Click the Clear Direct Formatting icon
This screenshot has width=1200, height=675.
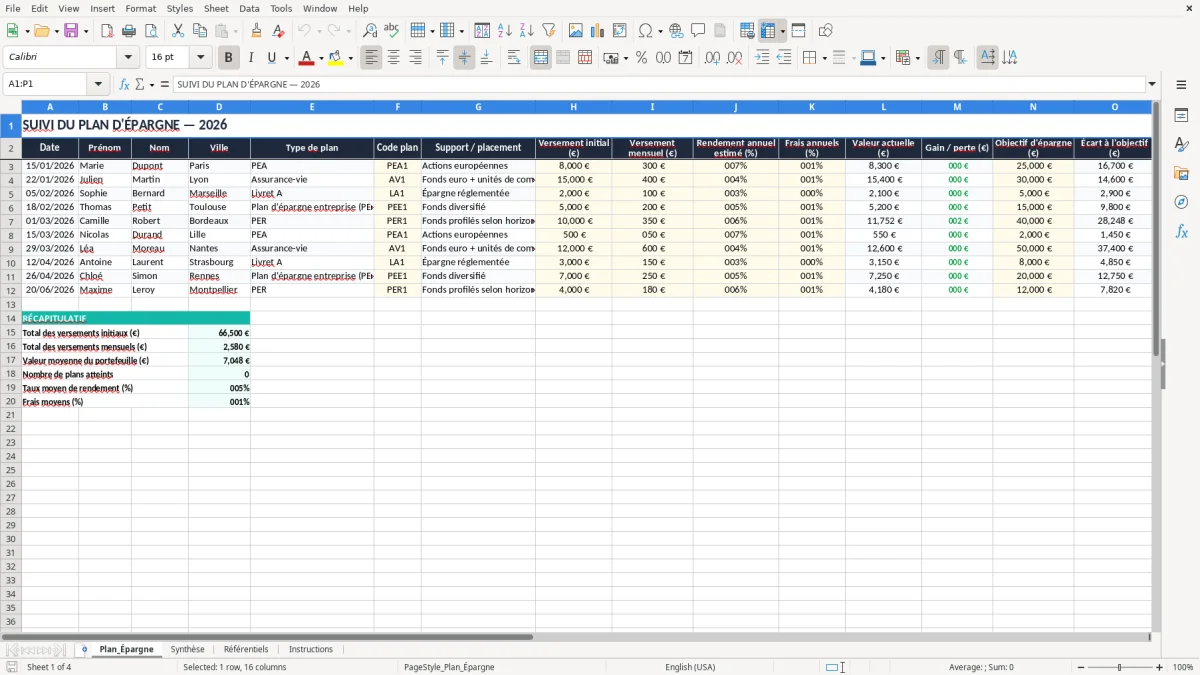279,31
